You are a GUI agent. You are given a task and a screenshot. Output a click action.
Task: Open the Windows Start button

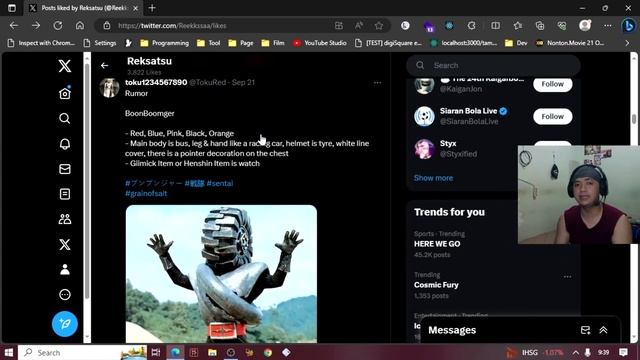(x=9, y=352)
